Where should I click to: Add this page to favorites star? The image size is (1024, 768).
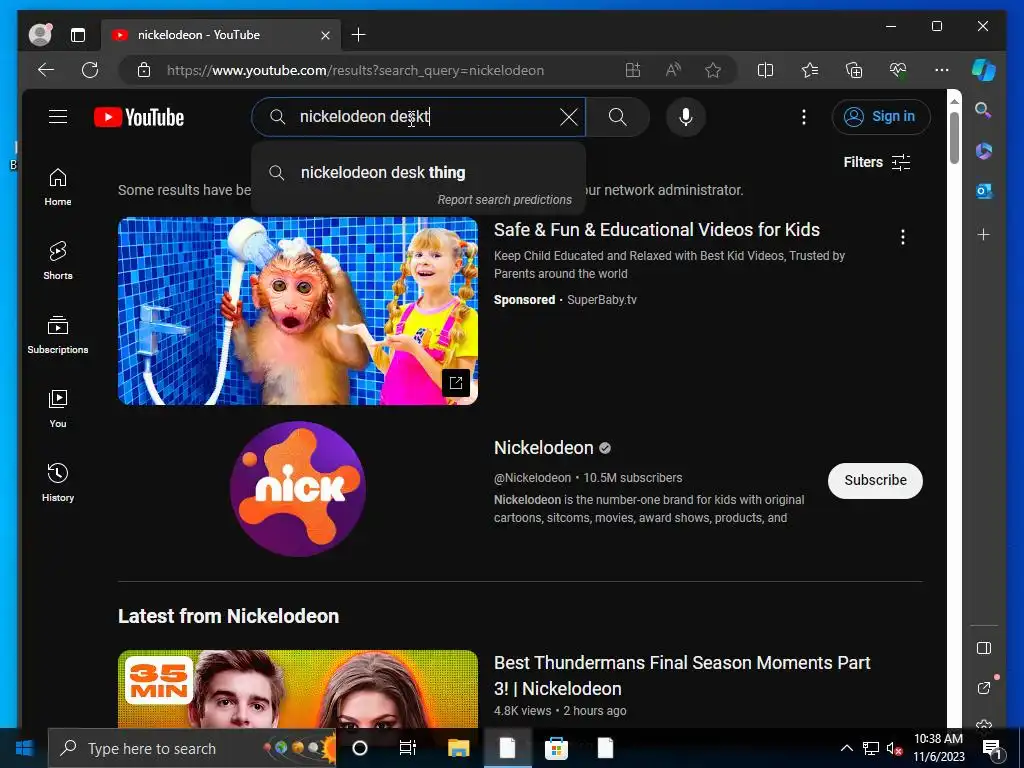point(713,70)
